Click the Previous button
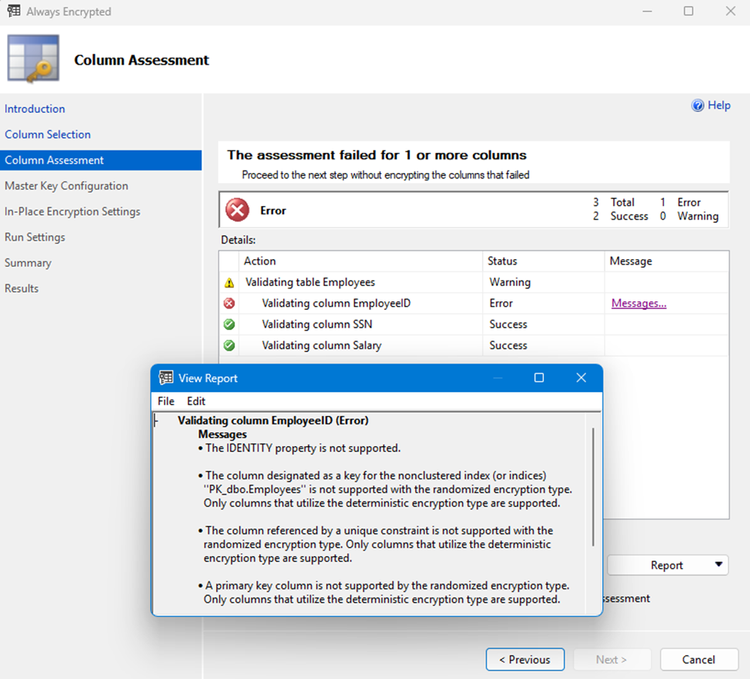The width and height of the screenshot is (750, 679). tap(525, 659)
